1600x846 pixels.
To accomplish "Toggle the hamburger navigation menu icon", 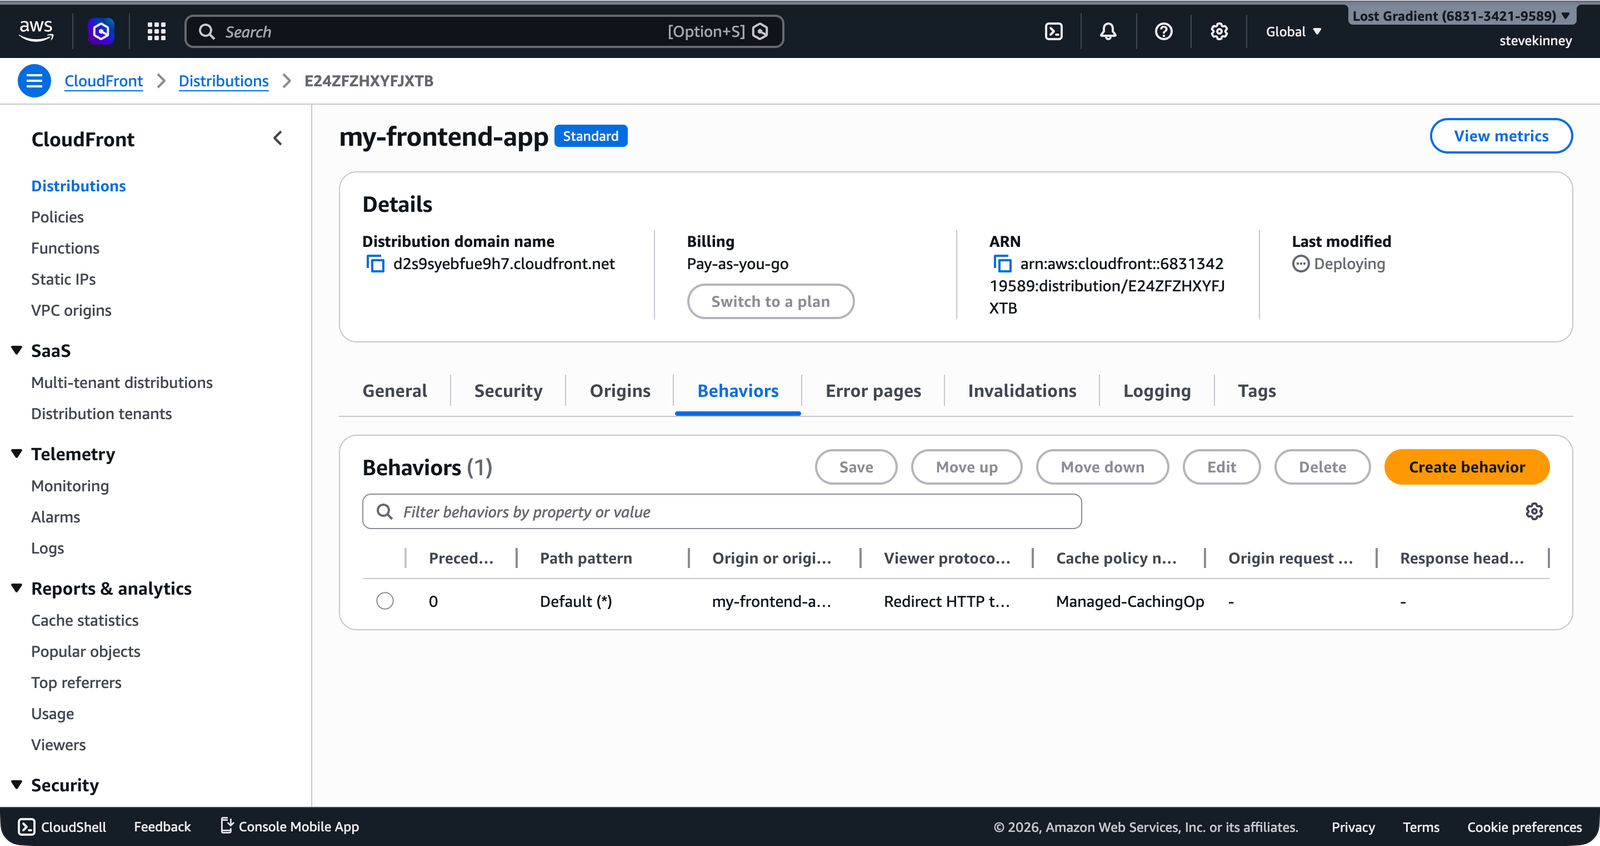I will 34,81.
